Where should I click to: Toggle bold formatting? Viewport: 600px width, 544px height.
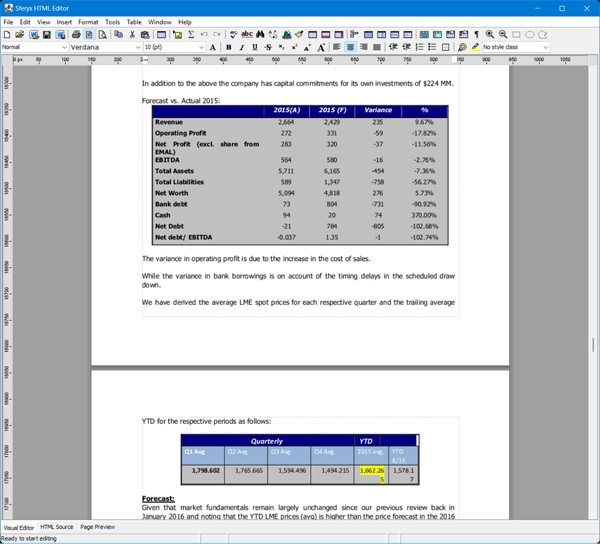229,47
